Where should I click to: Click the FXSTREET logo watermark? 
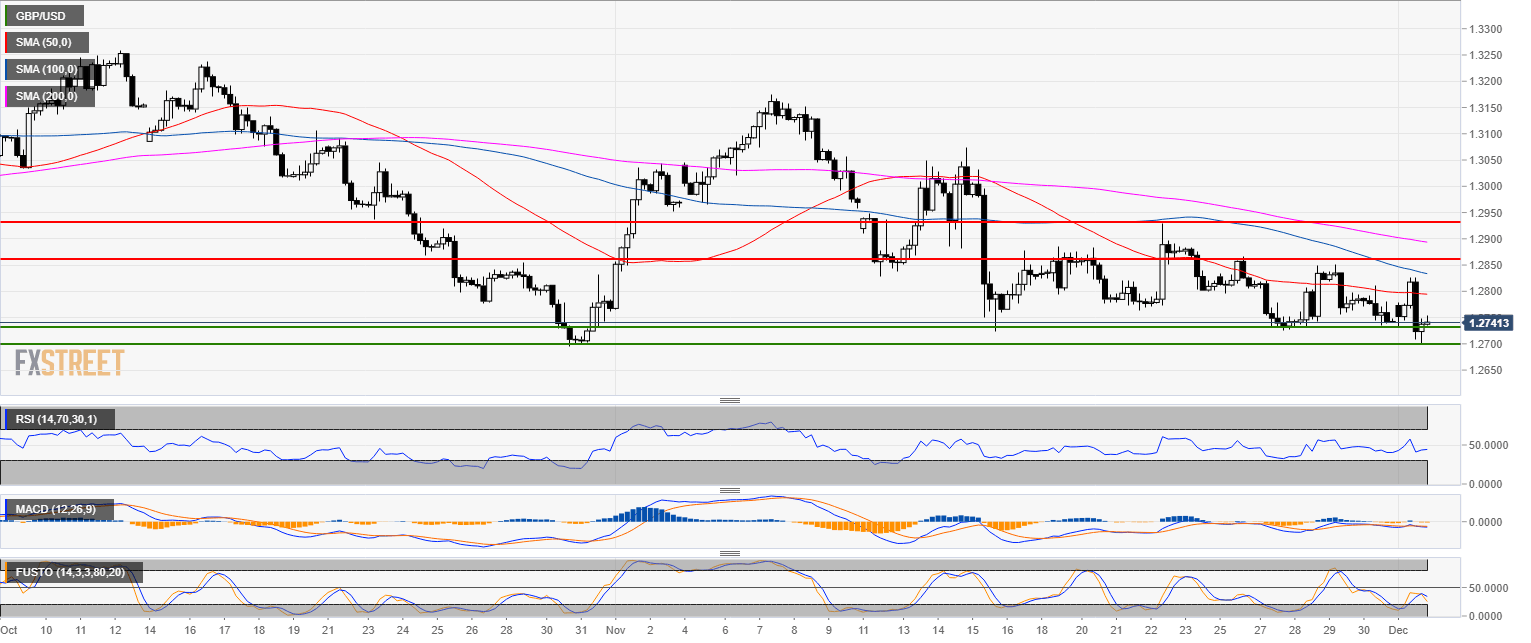pos(69,362)
